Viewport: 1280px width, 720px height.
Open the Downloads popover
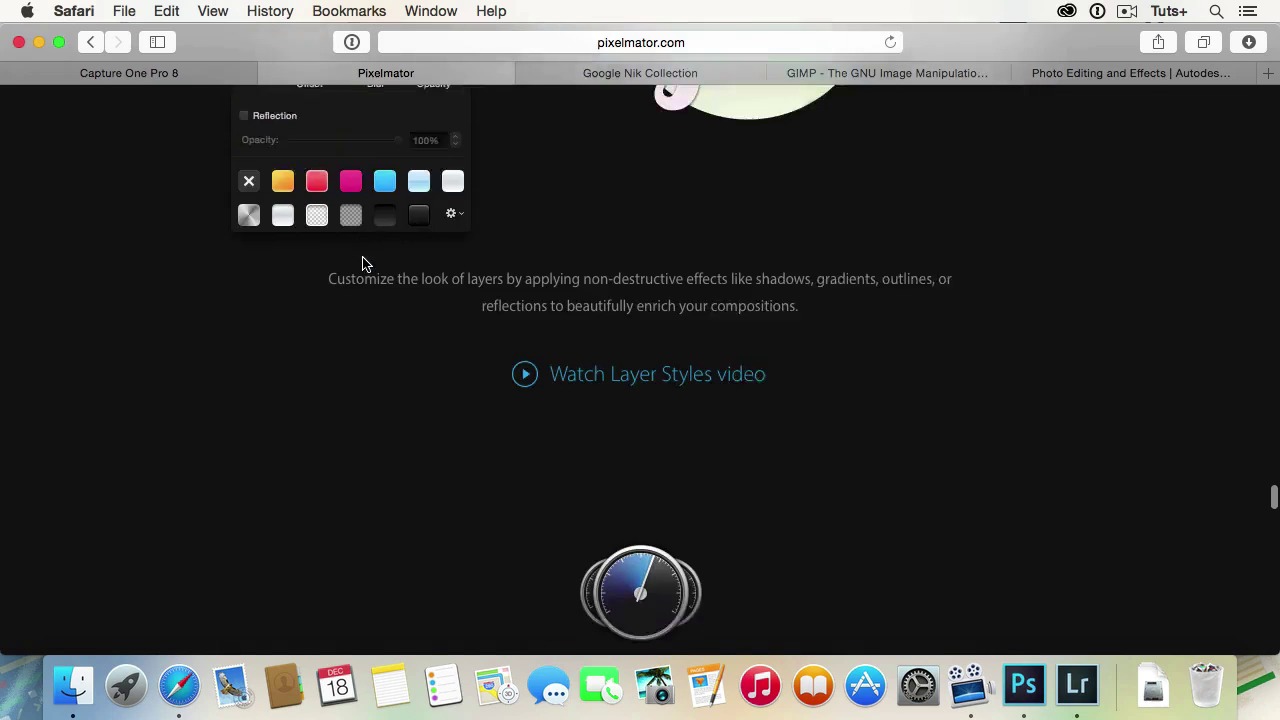[x=1249, y=42]
